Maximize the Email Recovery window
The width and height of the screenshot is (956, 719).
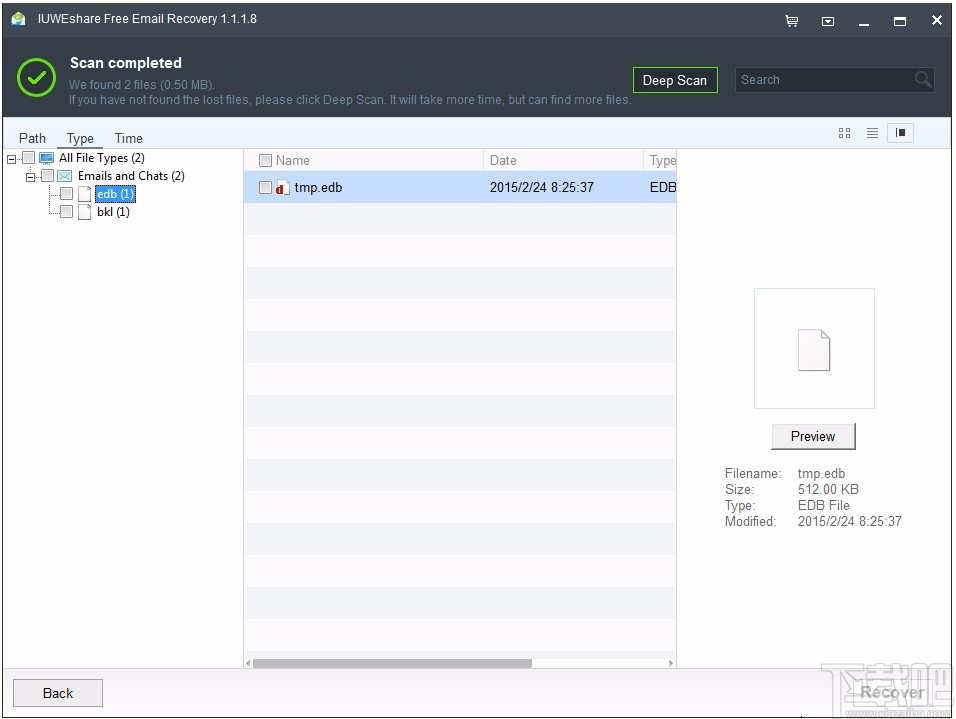point(899,21)
